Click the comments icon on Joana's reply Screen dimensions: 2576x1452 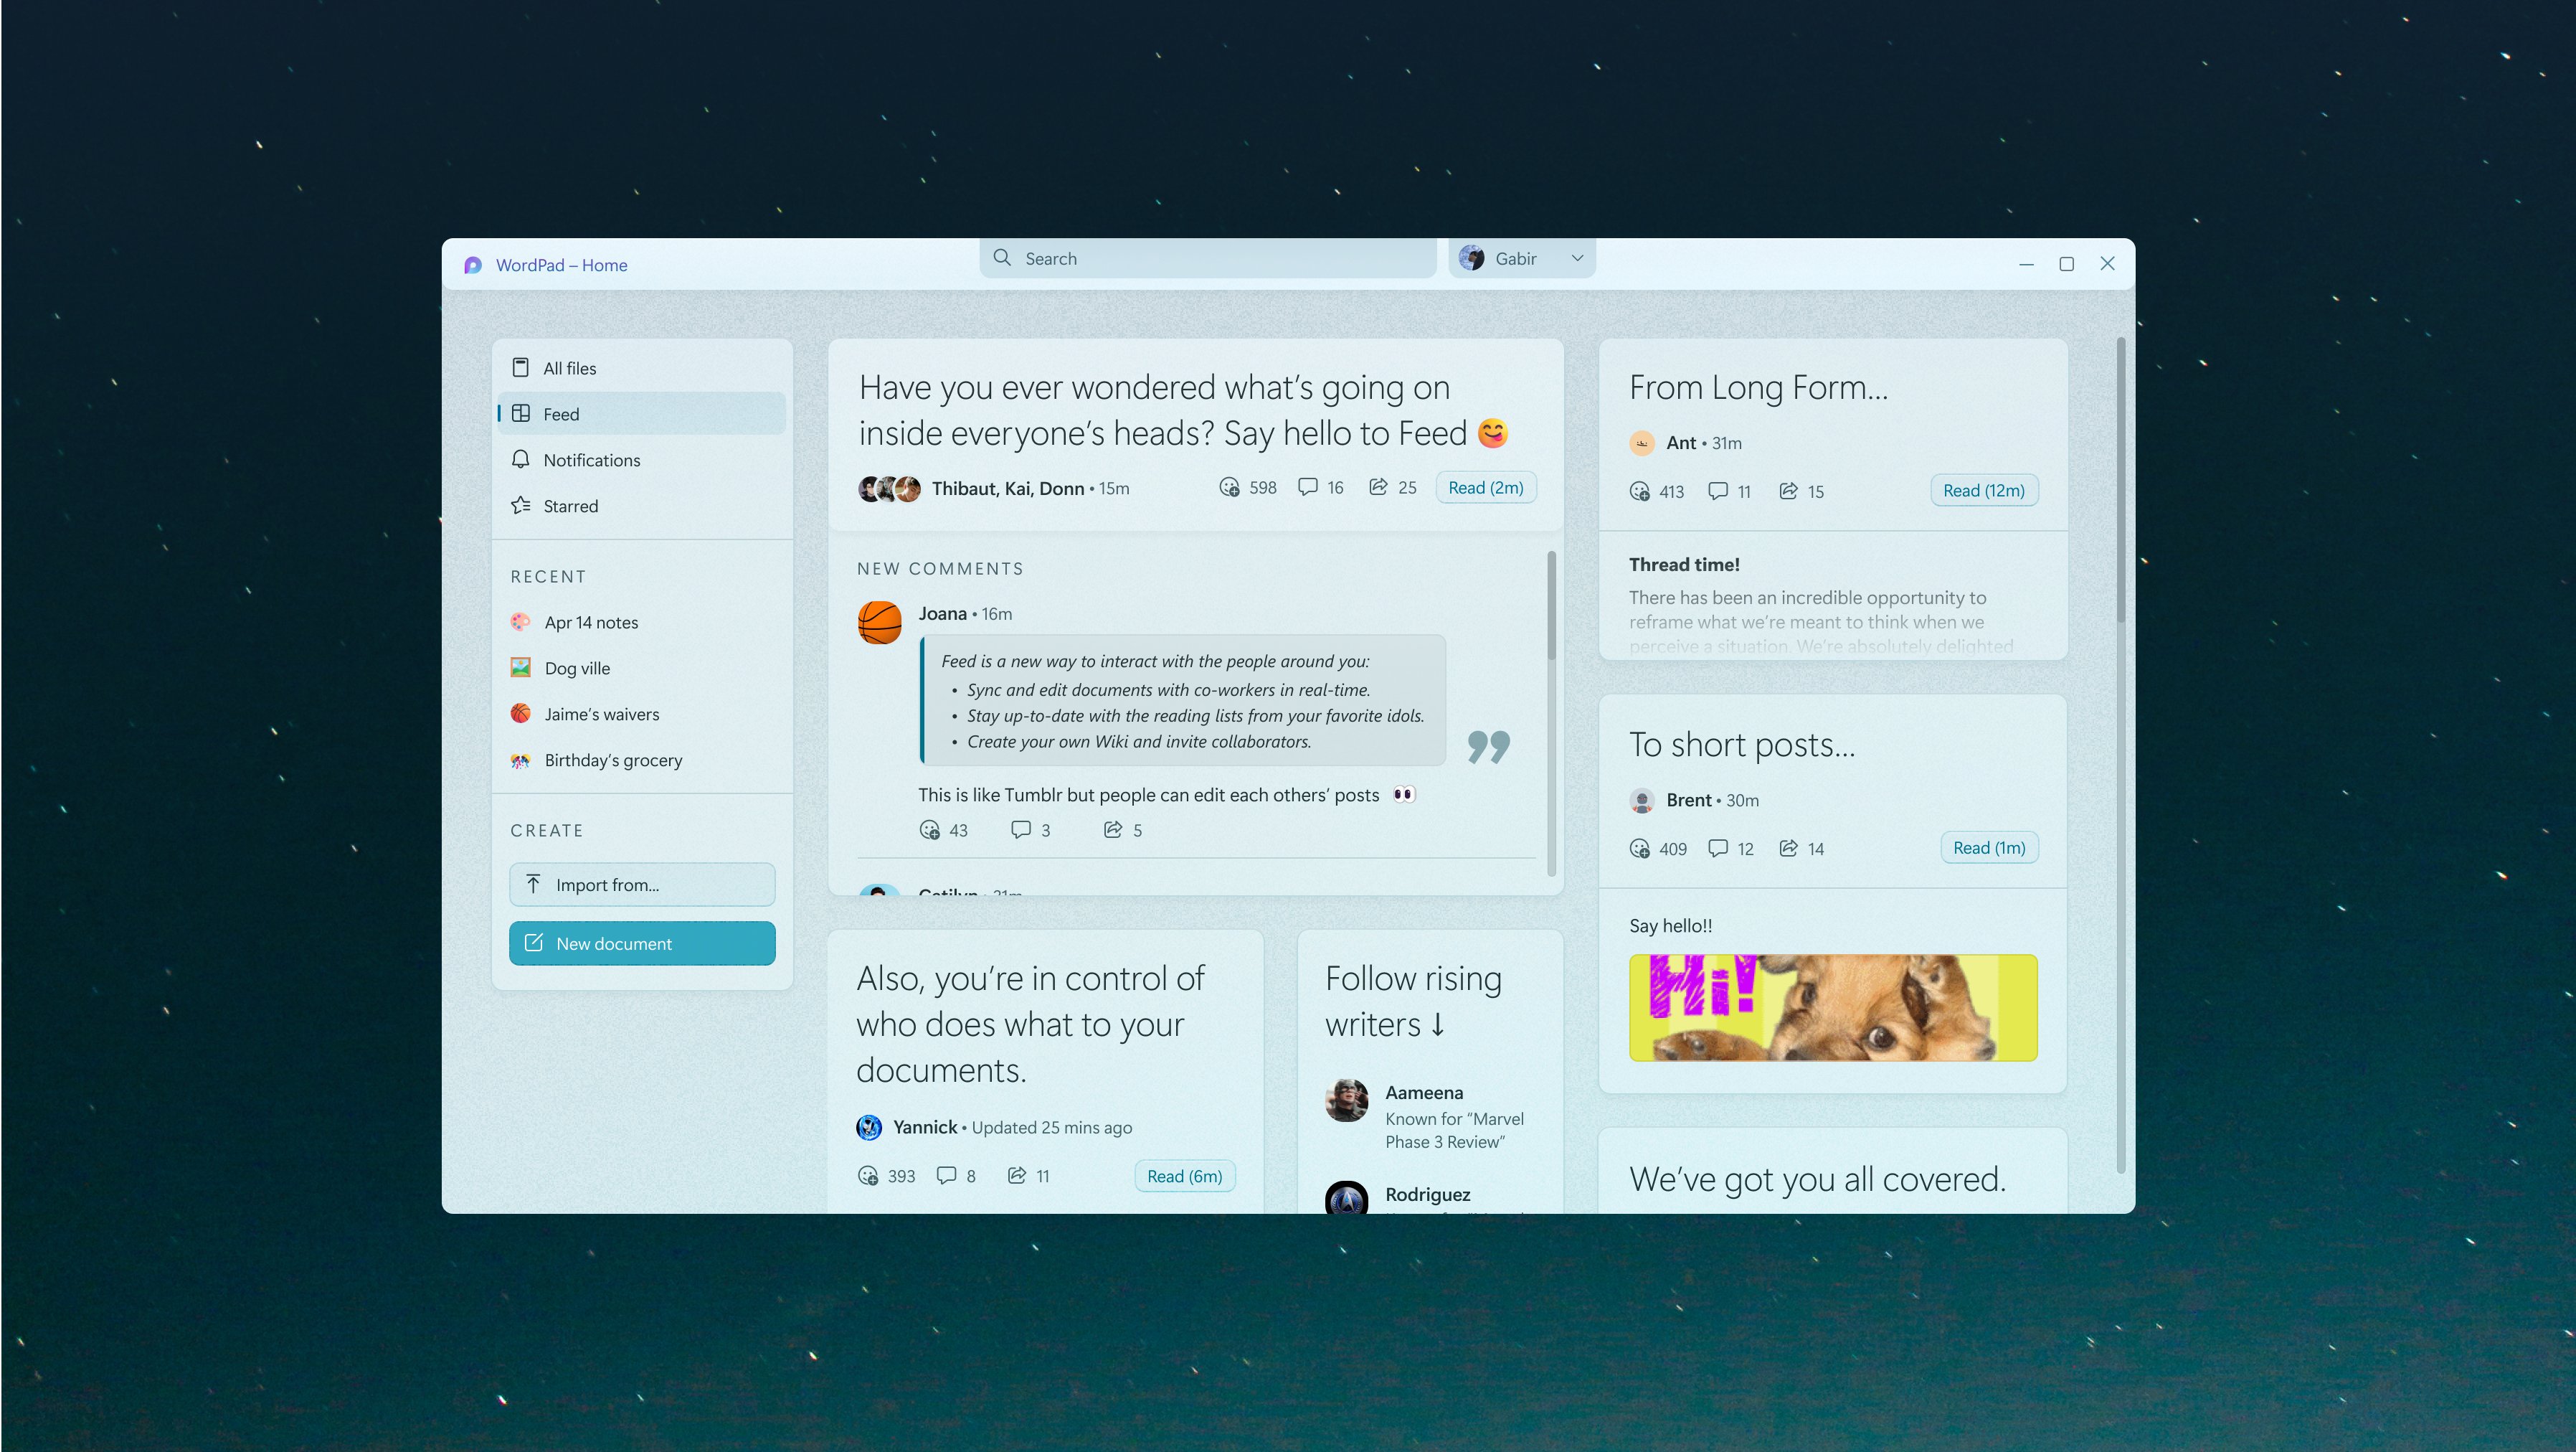coord(1020,829)
